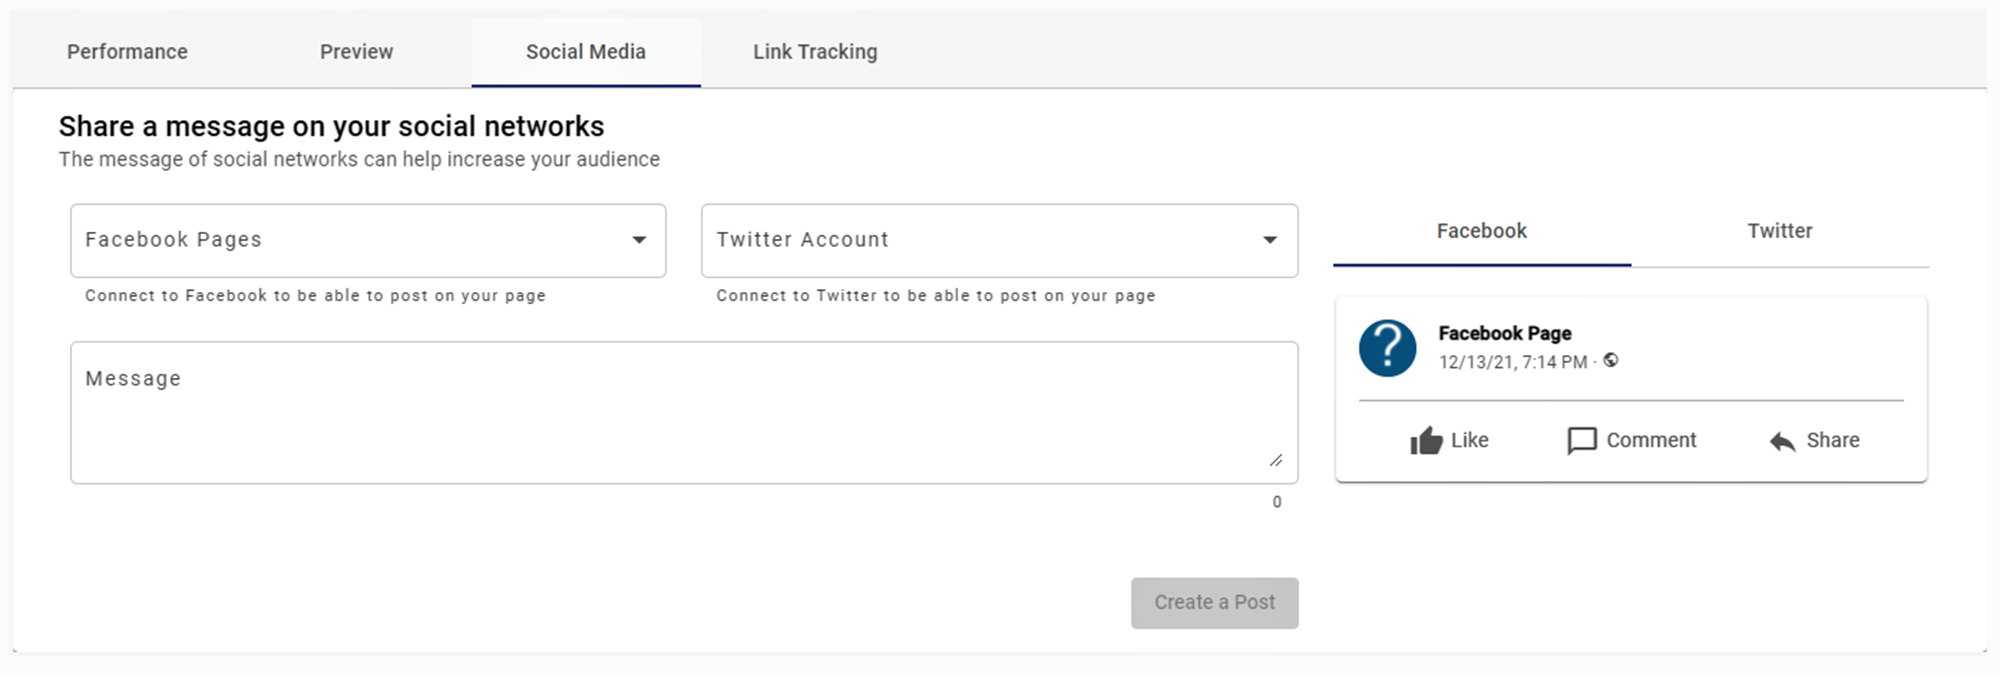
Task: Click the post timestamp 12/13/21, 7:14 PM
Action: click(1513, 362)
